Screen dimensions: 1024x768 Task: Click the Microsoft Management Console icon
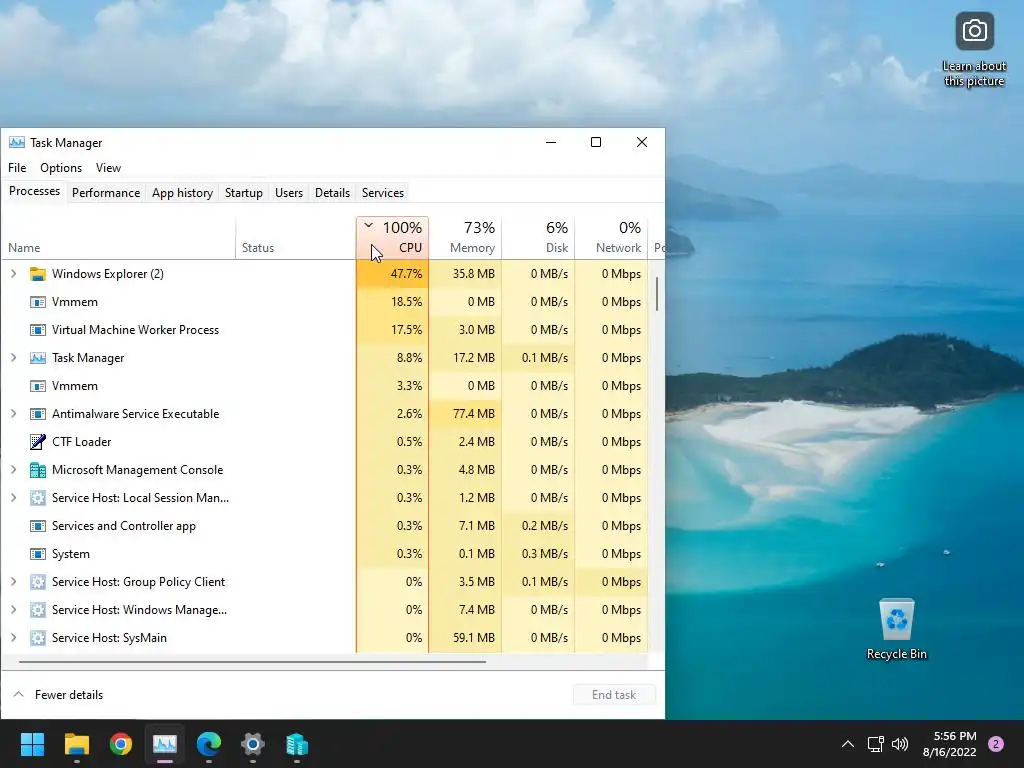coord(38,470)
